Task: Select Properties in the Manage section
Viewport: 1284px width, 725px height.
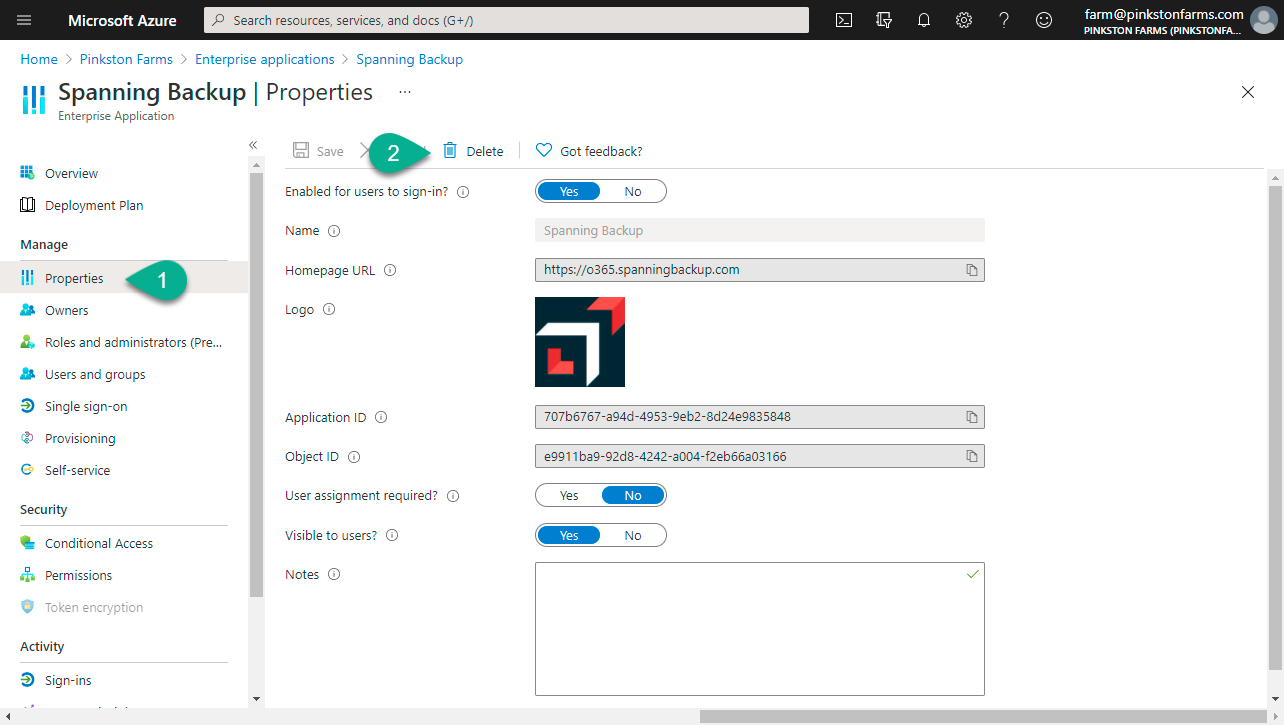Action: tap(124, 278)
